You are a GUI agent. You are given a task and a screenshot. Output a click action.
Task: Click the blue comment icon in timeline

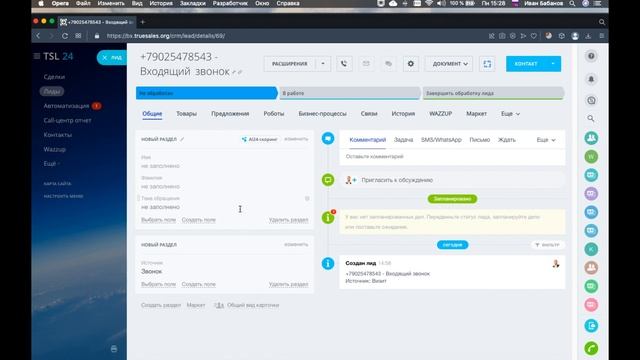click(x=328, y=138)
